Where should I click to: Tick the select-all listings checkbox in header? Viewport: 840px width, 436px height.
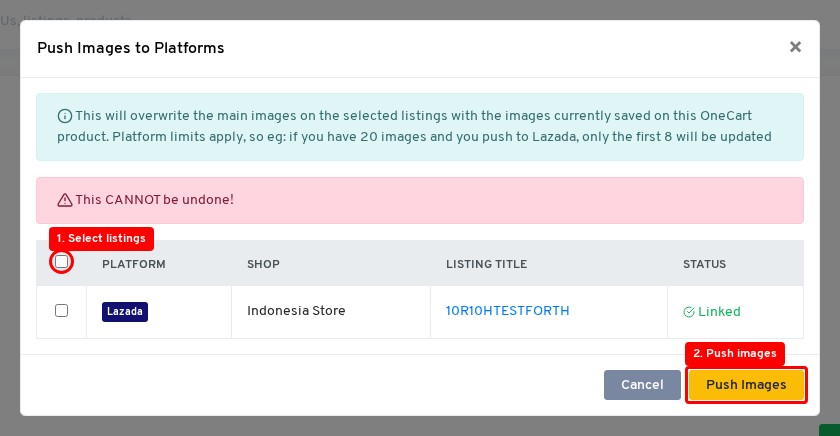[x=62, y=262]
